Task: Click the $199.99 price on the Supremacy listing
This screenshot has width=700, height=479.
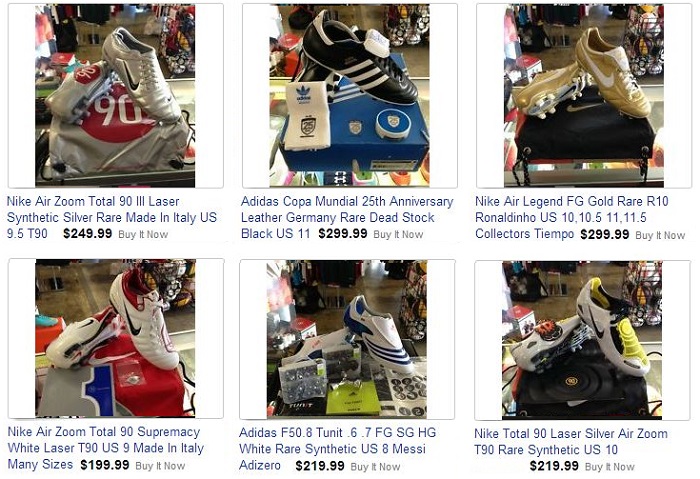Action: click(105, 465)
